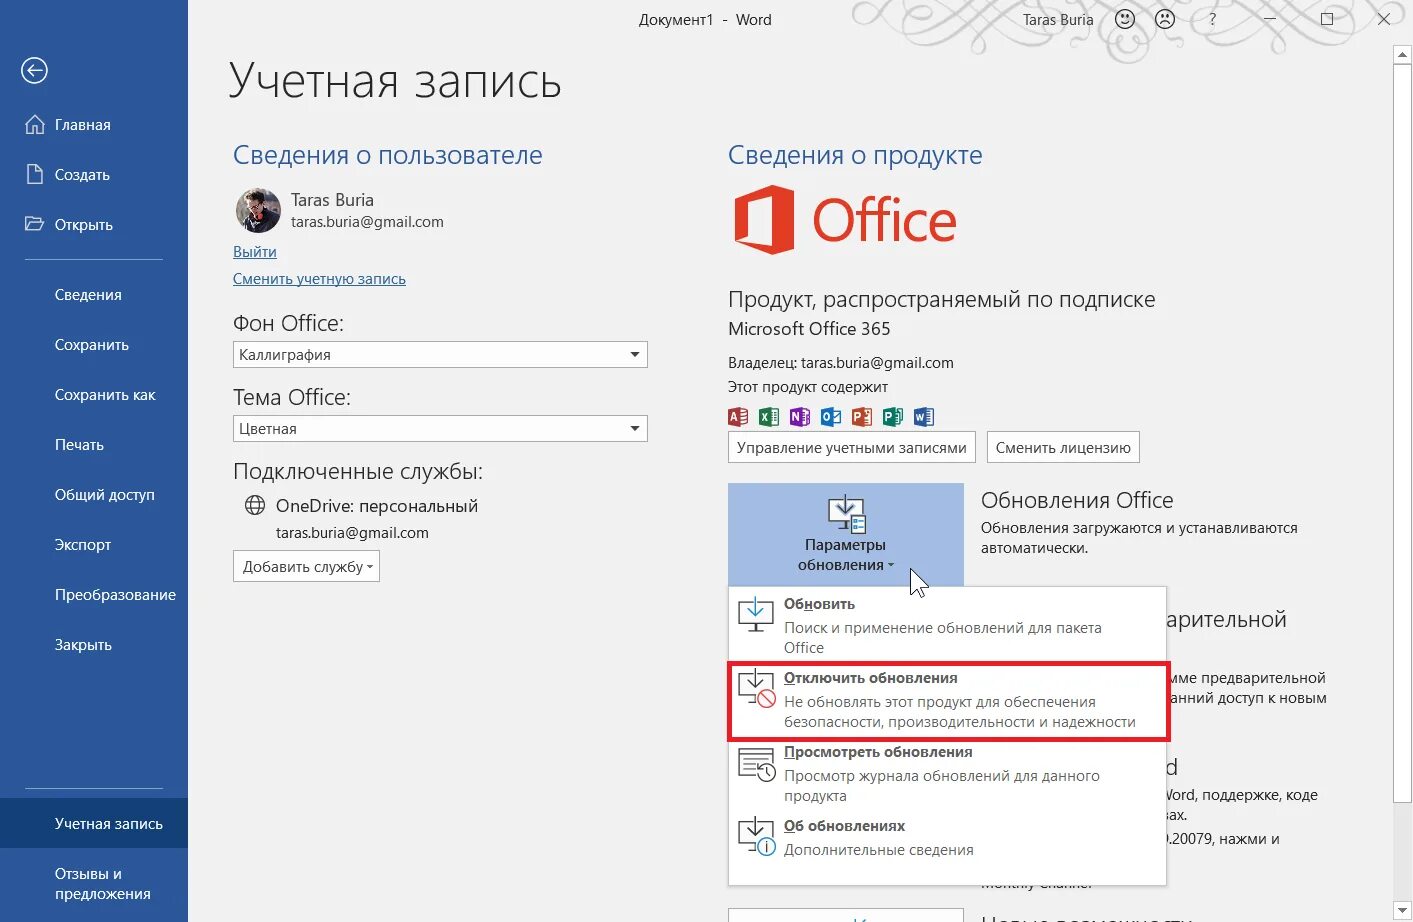Select Update Now menu item
1413x922 pixels.
(947, 624)
